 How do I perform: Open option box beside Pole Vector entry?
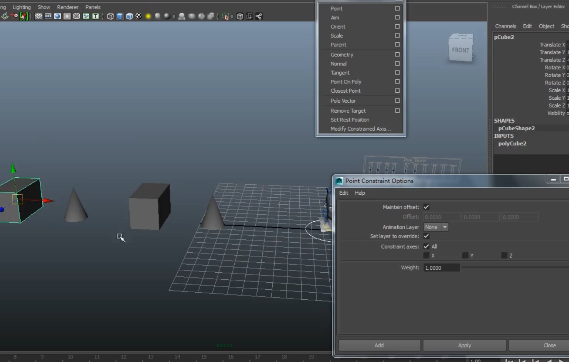pyautogui.click(x=397, y=100)
